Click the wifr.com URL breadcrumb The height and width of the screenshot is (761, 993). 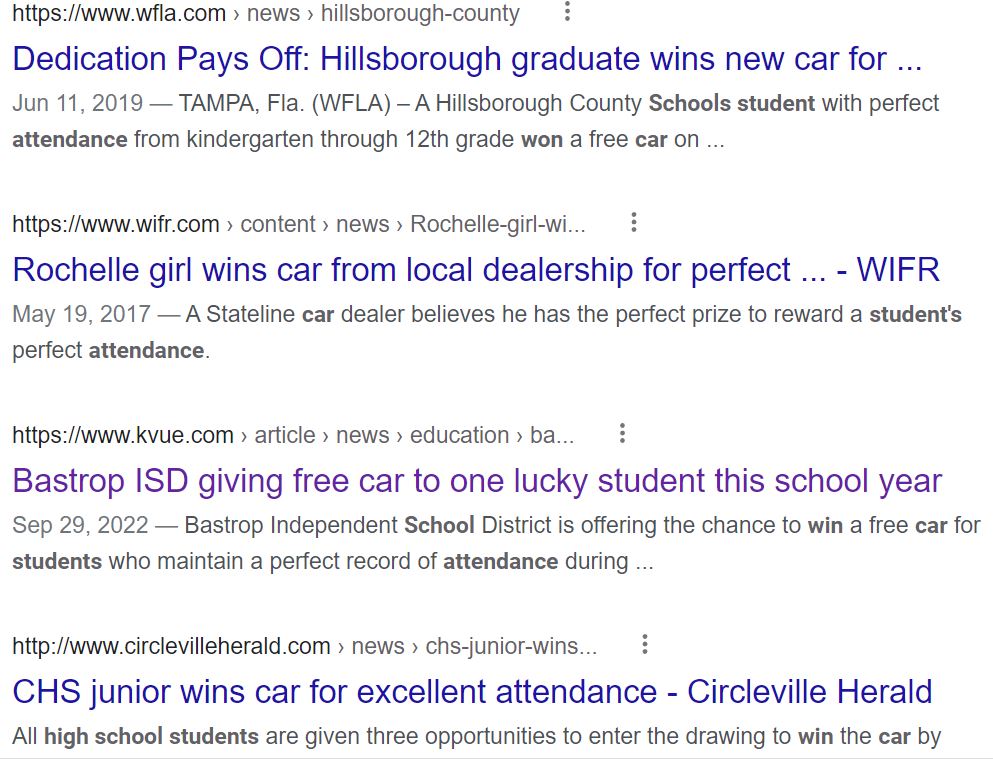tap(298, 224)
